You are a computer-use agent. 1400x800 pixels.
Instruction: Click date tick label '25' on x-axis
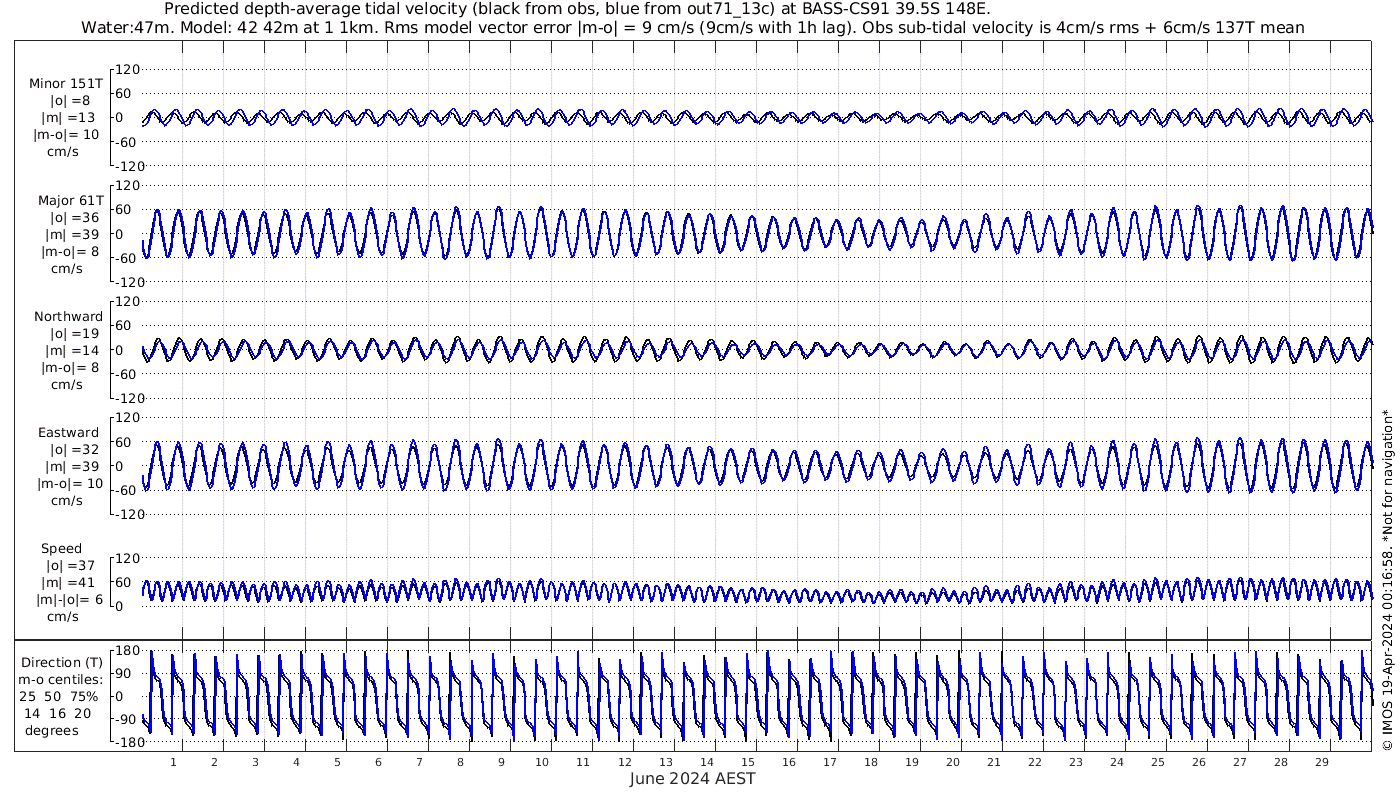point(1157,762)
